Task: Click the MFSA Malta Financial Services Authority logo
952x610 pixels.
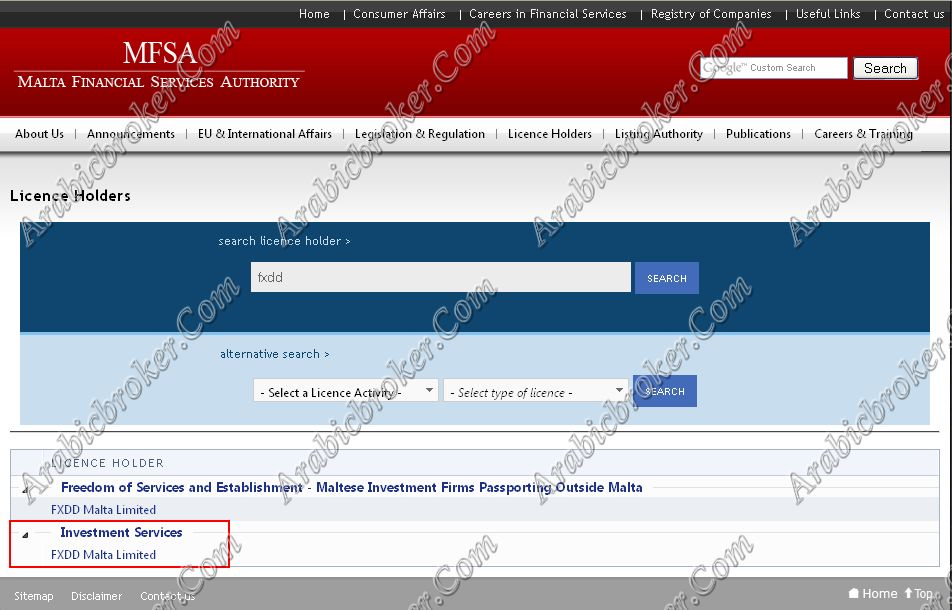Action: (x=159, y=65)
